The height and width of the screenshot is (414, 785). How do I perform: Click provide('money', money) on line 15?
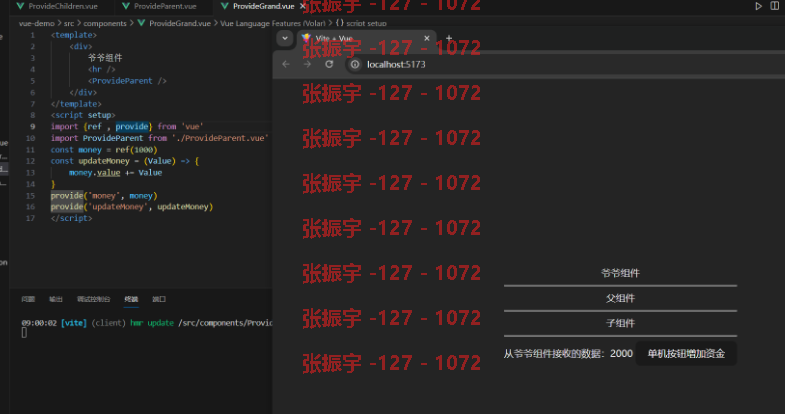pyautogui.click(x=104, y=196)
